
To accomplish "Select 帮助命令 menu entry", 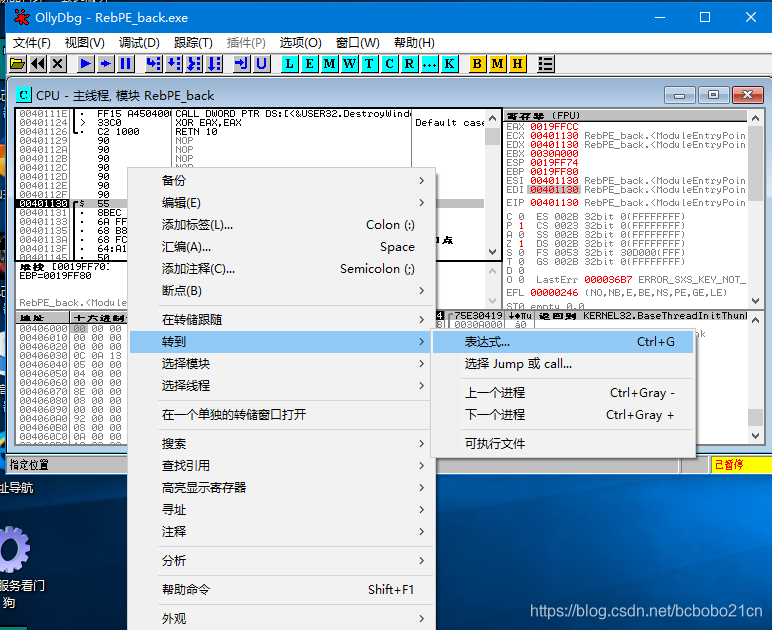I will click(x=282, y=590).
